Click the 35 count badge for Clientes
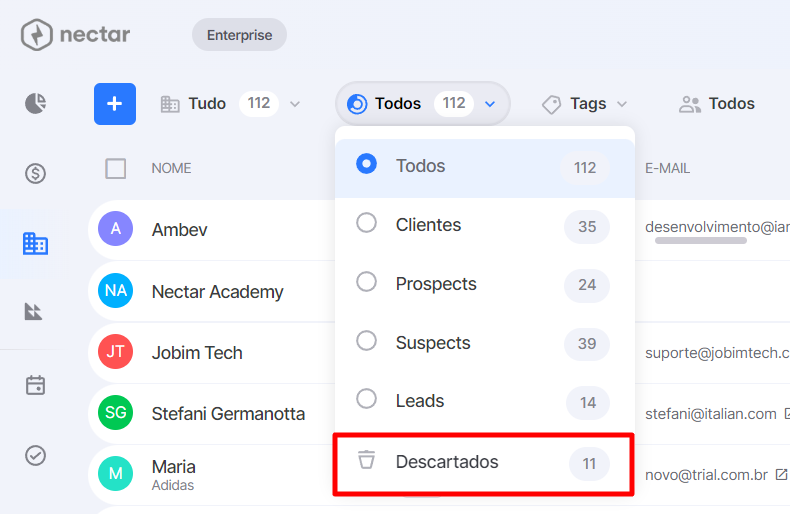This screenshot has height=514, width=790. click(x=587, y=227)
